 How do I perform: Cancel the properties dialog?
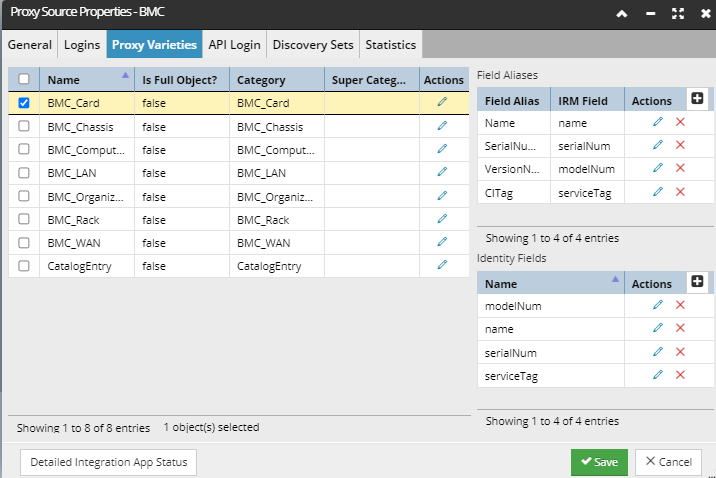click(x=669, y=462)
